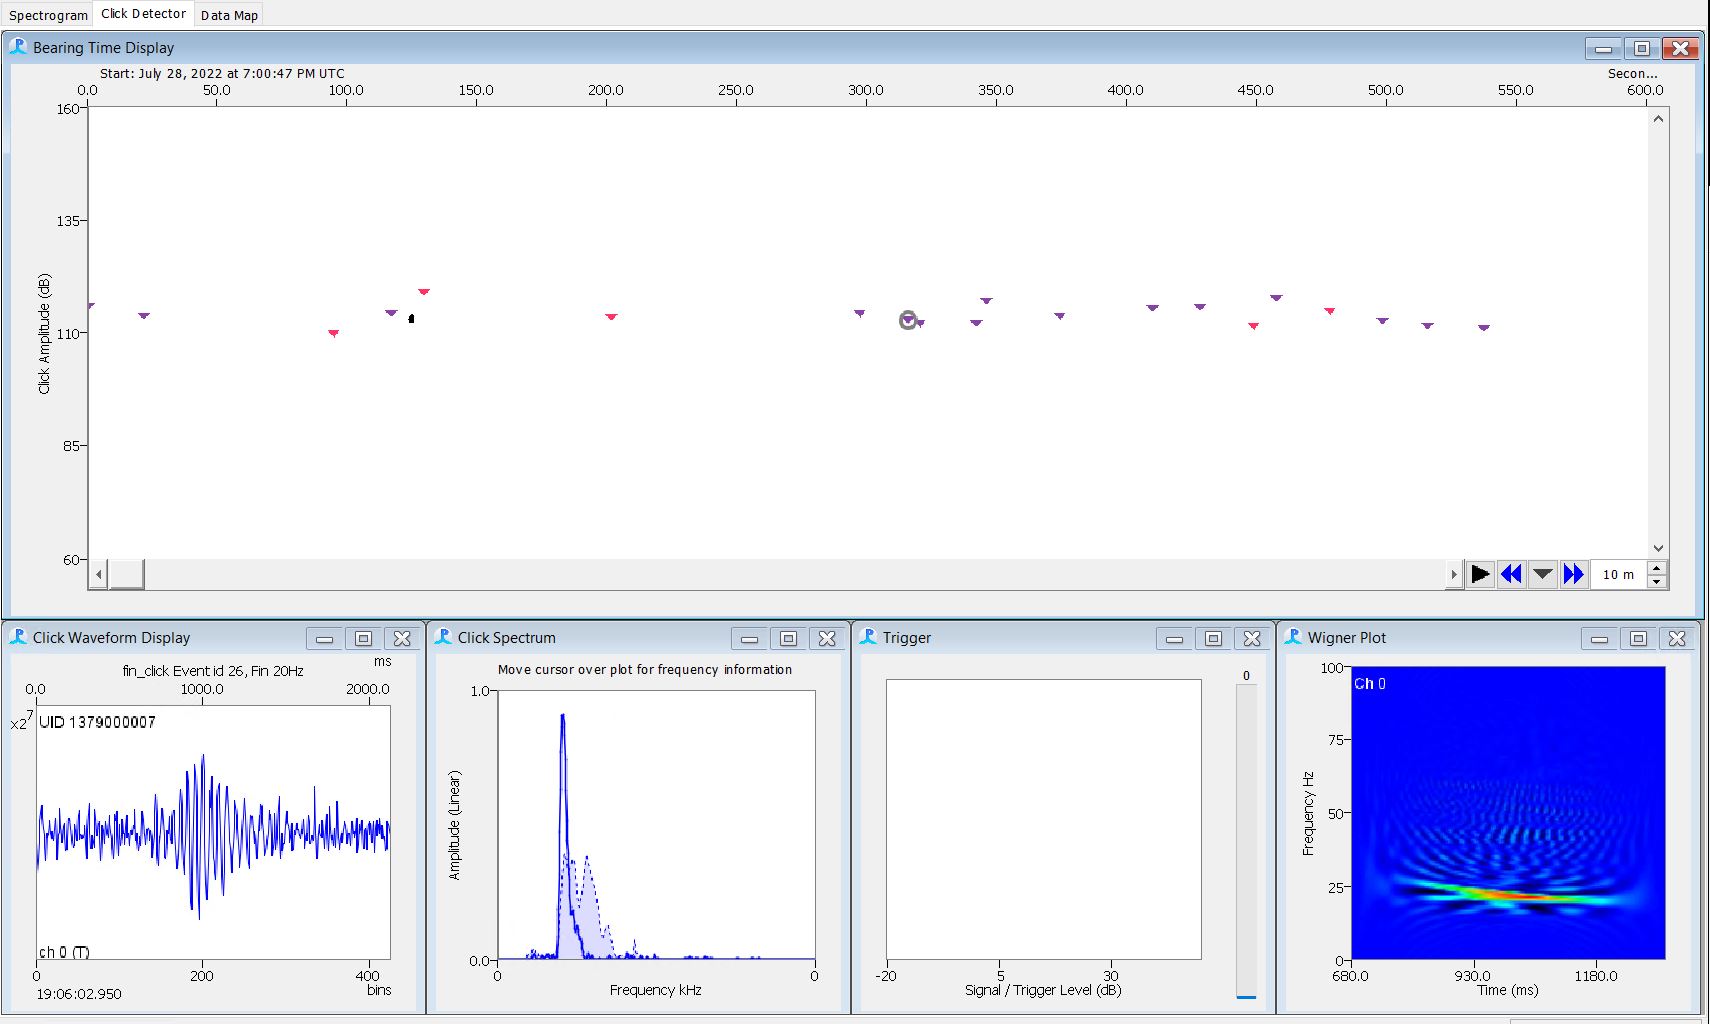Select the Click Detector tab
1710x1024 pixels.
click(x=143, y=14)
